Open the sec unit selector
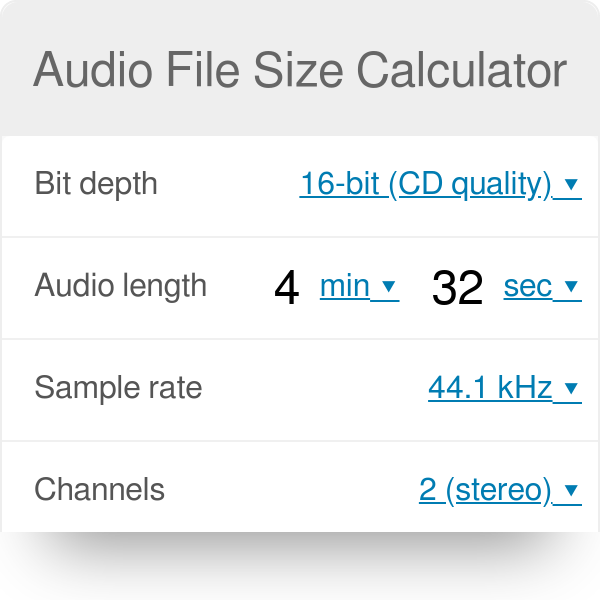The width and height of the screenshot is (600, 600). pos(528,287)
